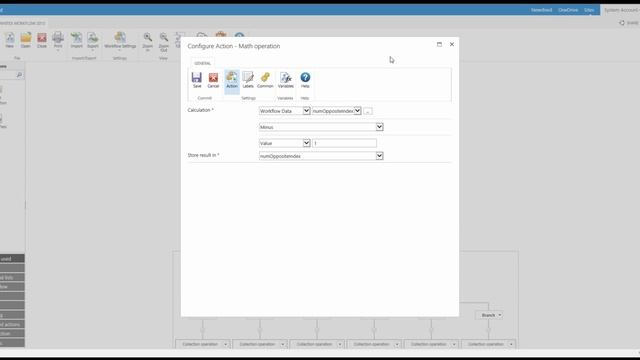Screen dimensions: 640x360
Task: Click the 'Store result in *' label
Action: (x=203, y=155)
